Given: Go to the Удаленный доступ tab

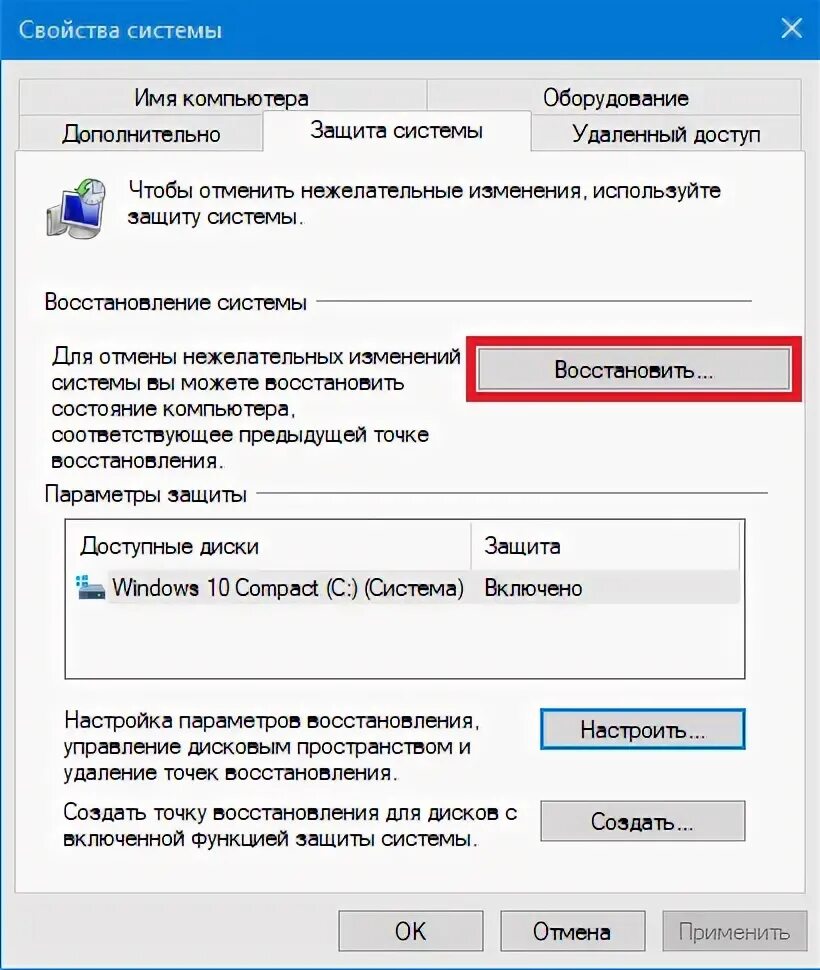Looking at the screenshot, I should pos(666,133).
